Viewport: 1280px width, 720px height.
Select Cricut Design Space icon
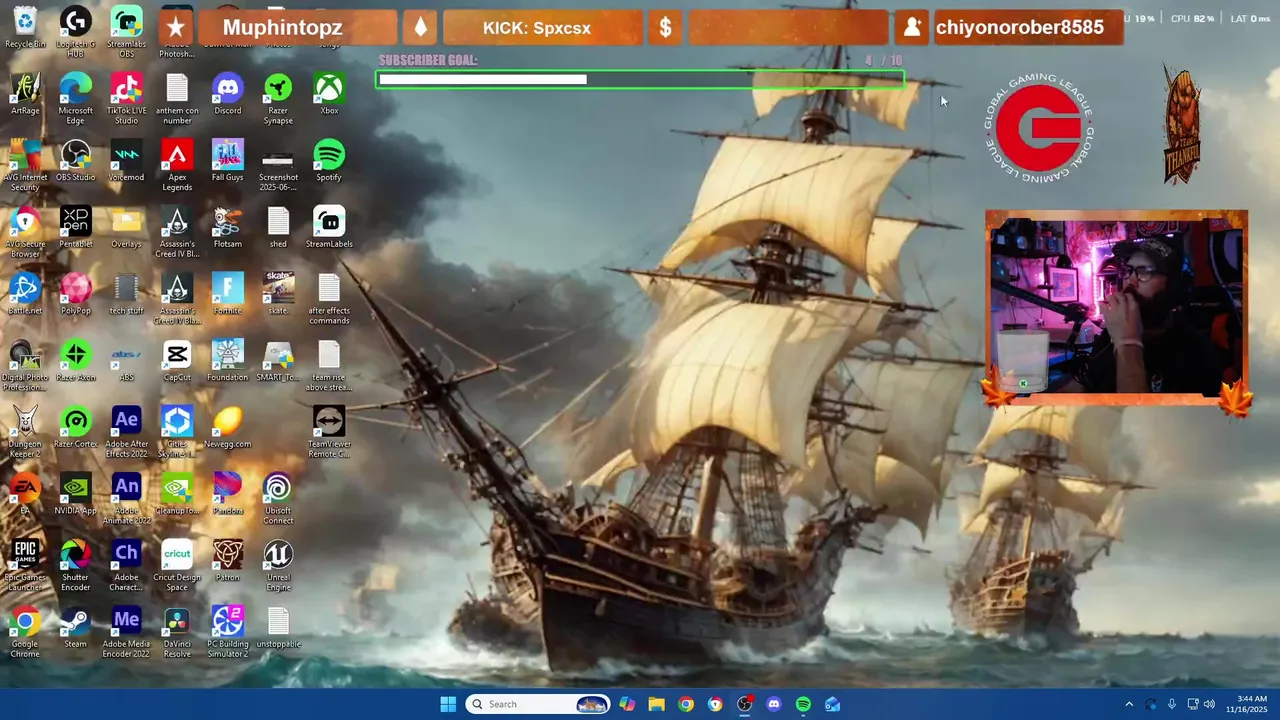177,565
